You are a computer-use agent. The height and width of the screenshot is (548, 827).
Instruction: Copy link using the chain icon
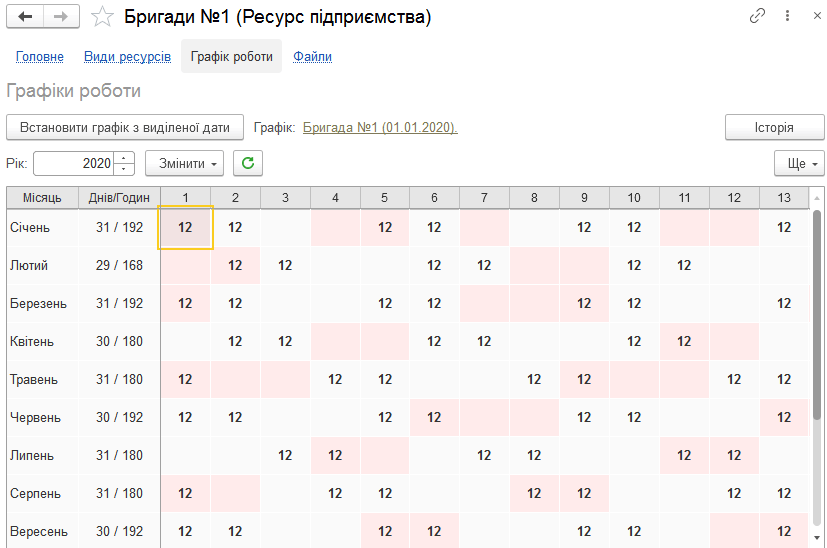pyautogui.click(x=757, y=16)
